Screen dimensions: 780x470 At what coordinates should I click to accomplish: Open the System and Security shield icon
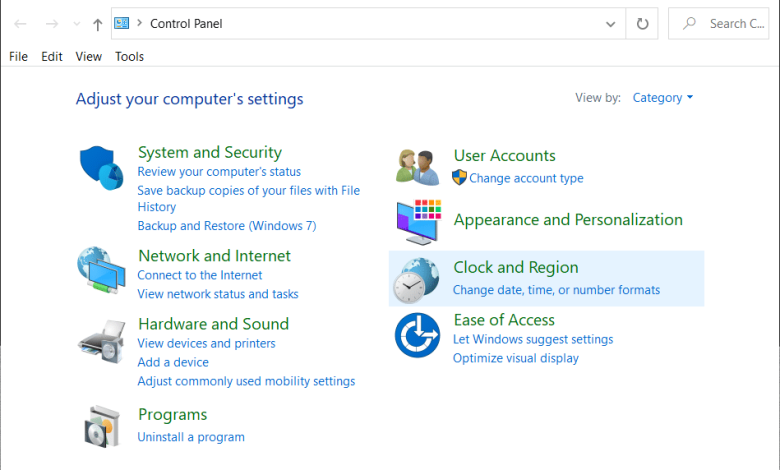click(101, 168)
